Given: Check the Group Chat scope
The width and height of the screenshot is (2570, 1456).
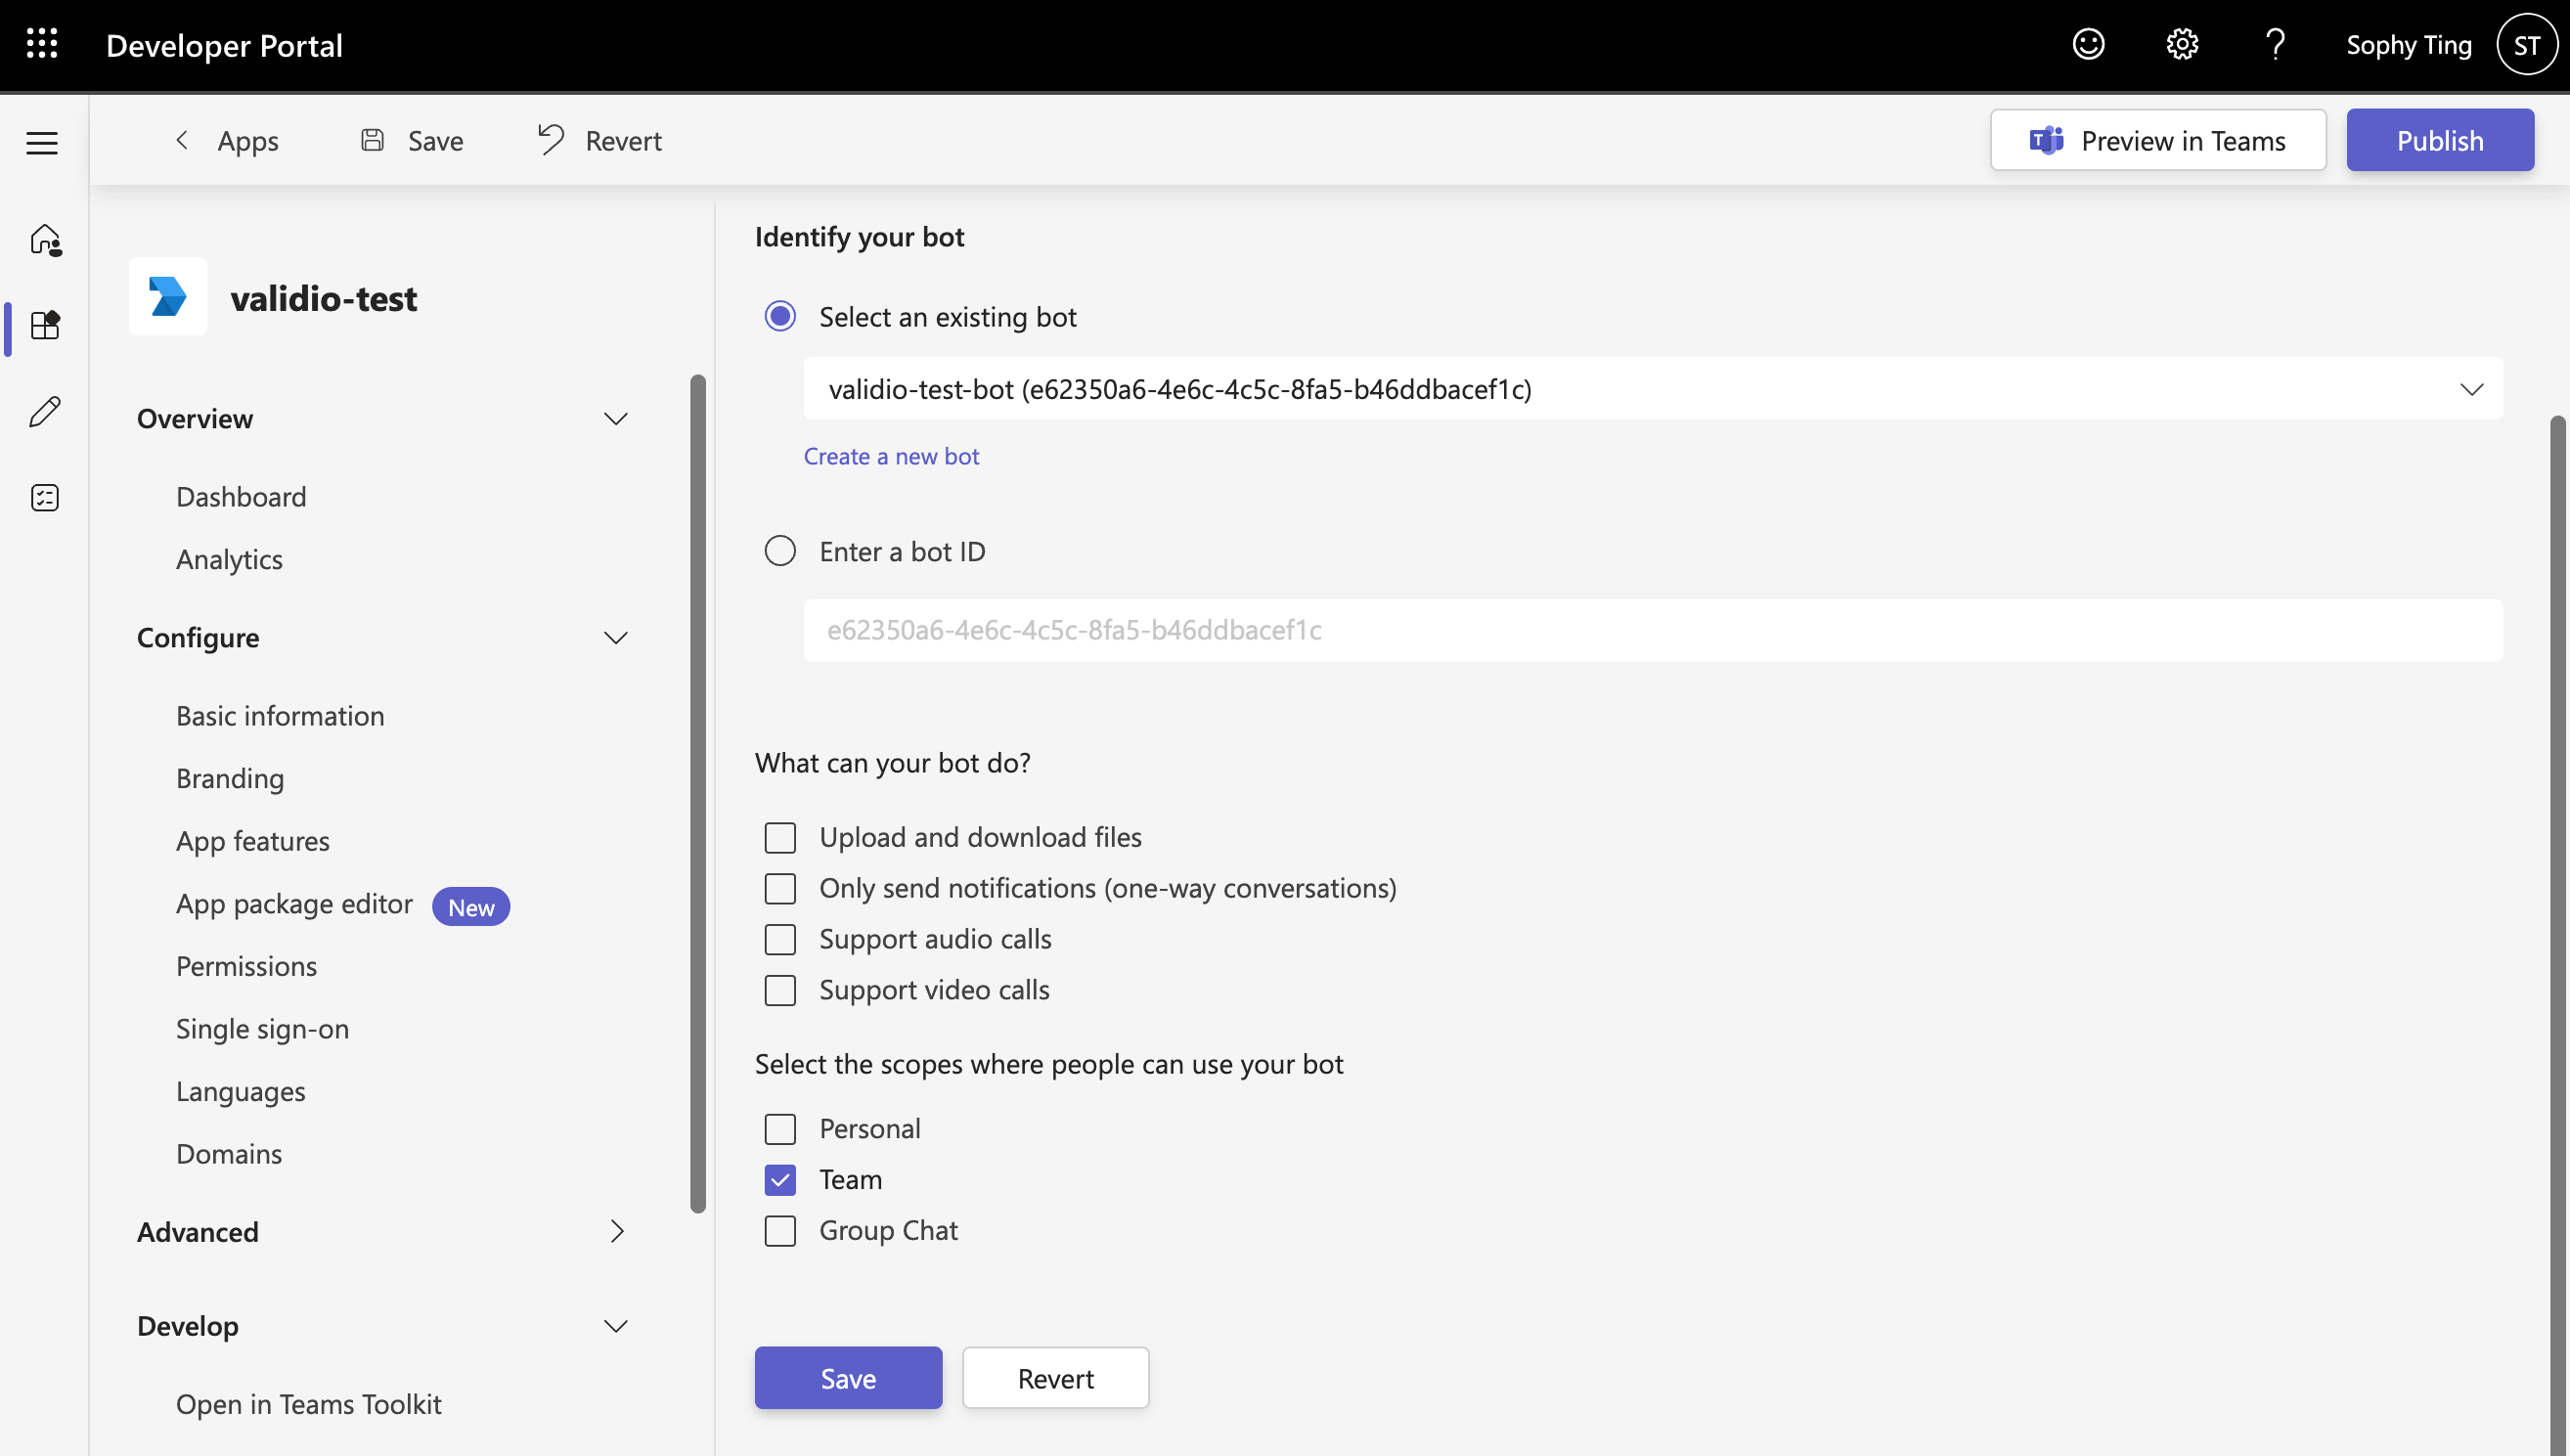Looking at the screenshot, I should coord(780,1231).
